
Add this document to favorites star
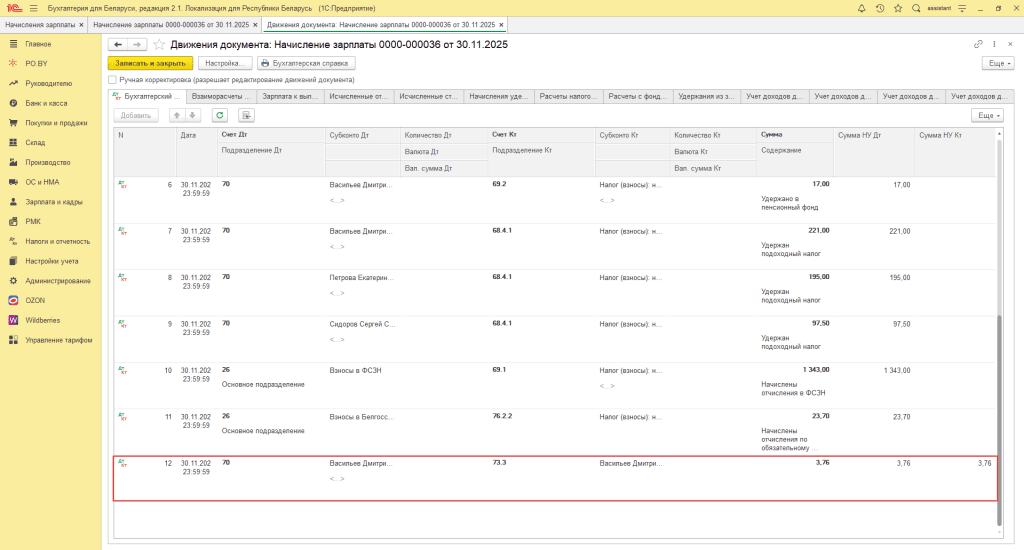[158, 45]
